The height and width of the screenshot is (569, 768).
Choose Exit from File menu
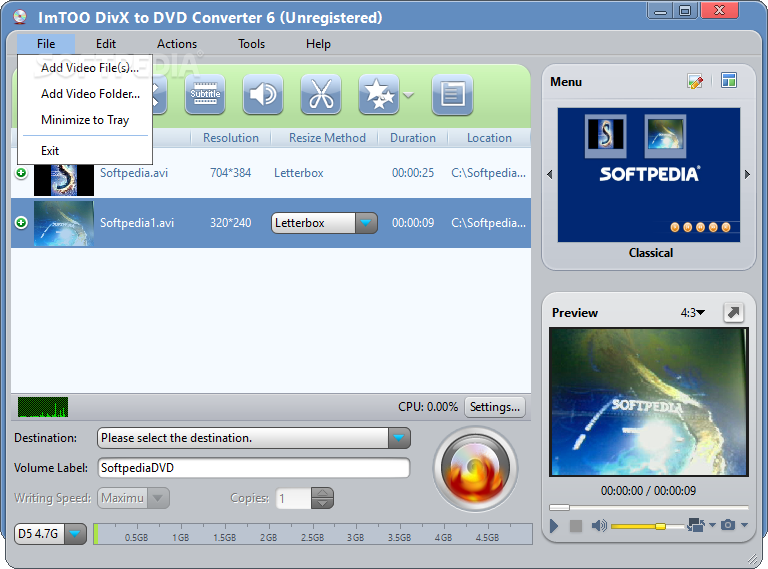click(x=85, y=150)
